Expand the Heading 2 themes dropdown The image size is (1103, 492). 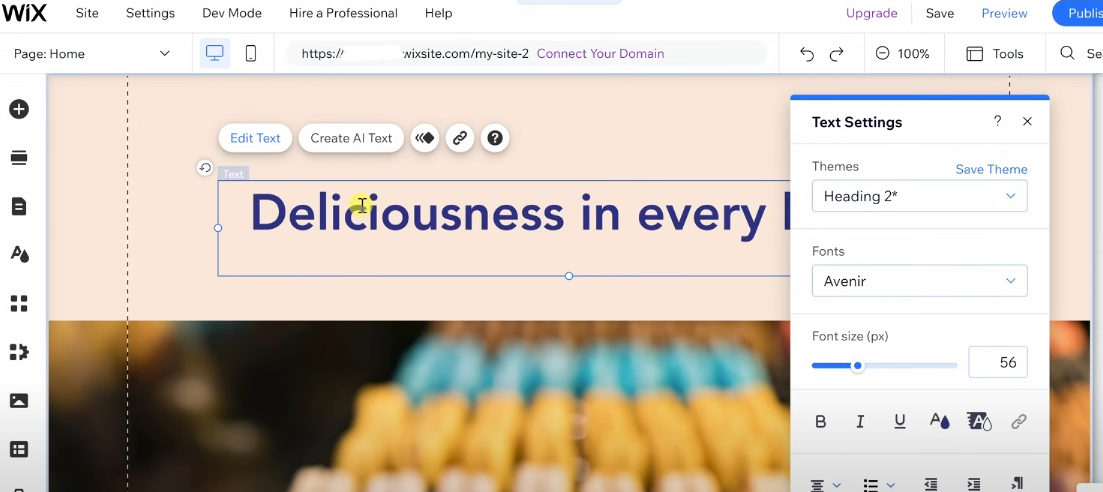(919, 196)
